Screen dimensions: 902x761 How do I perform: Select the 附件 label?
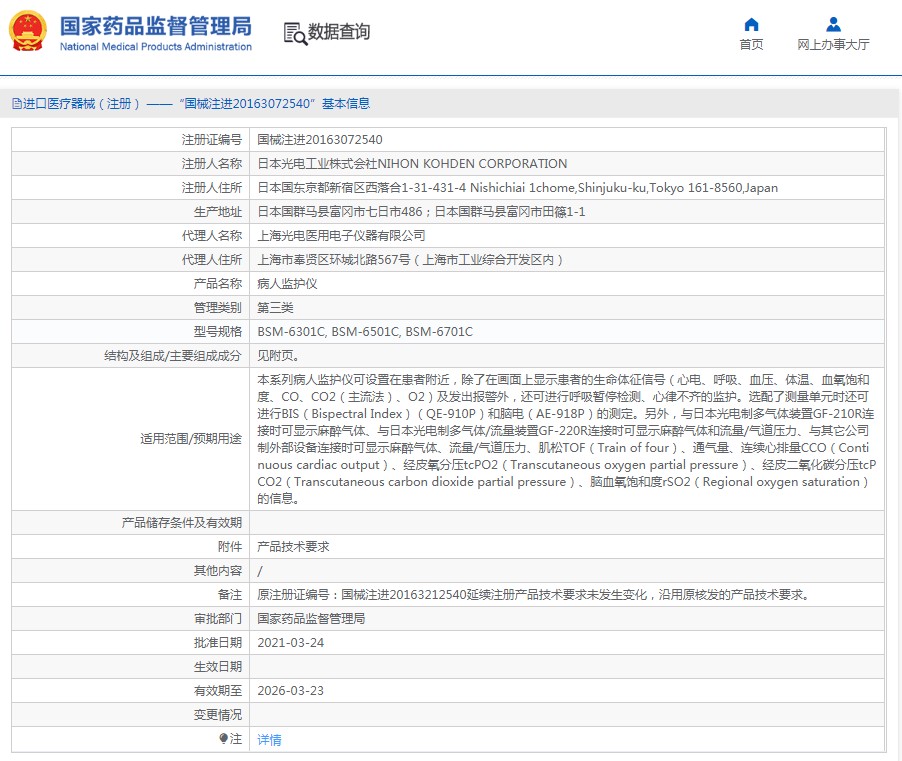tap(230, 547)
